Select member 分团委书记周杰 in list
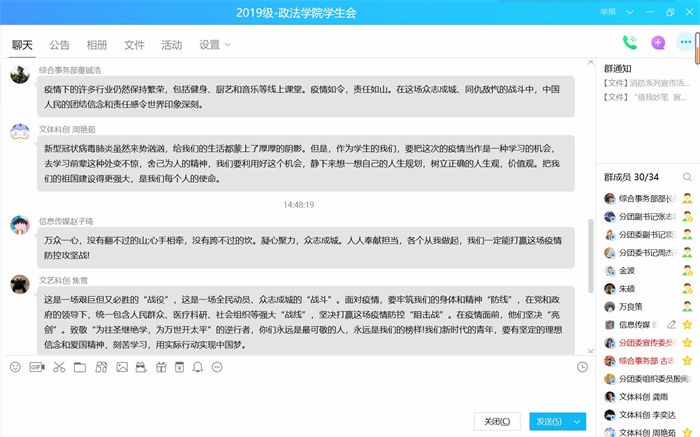The image size is (700, 437). point(648,253)
